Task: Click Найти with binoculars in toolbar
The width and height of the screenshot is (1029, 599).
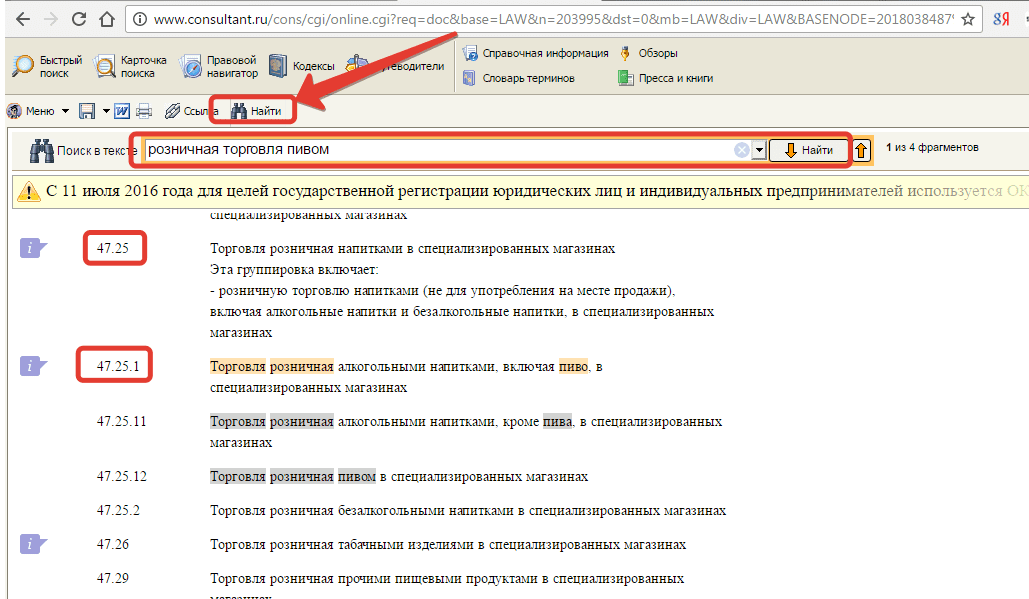Action: click(256, 111)
